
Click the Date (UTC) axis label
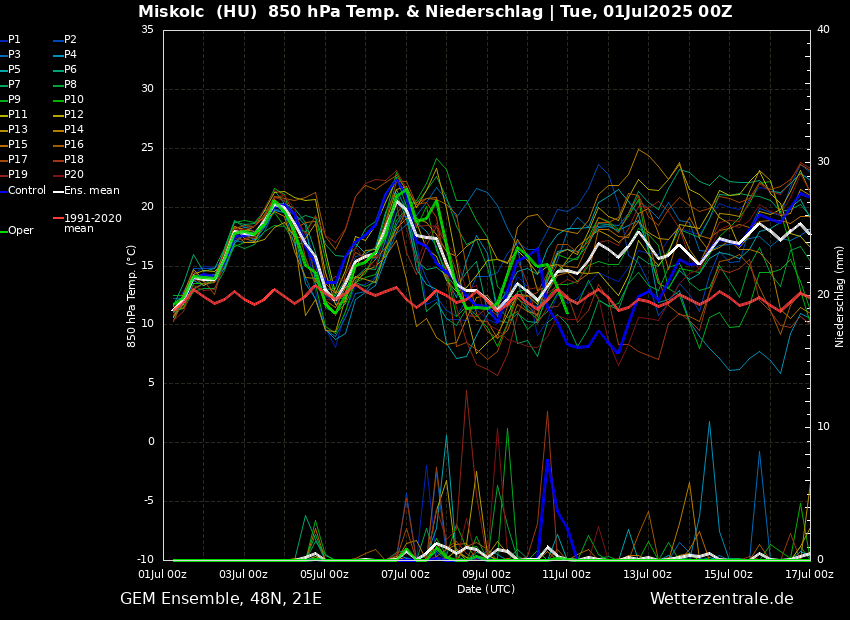click(x=486, y=589)
